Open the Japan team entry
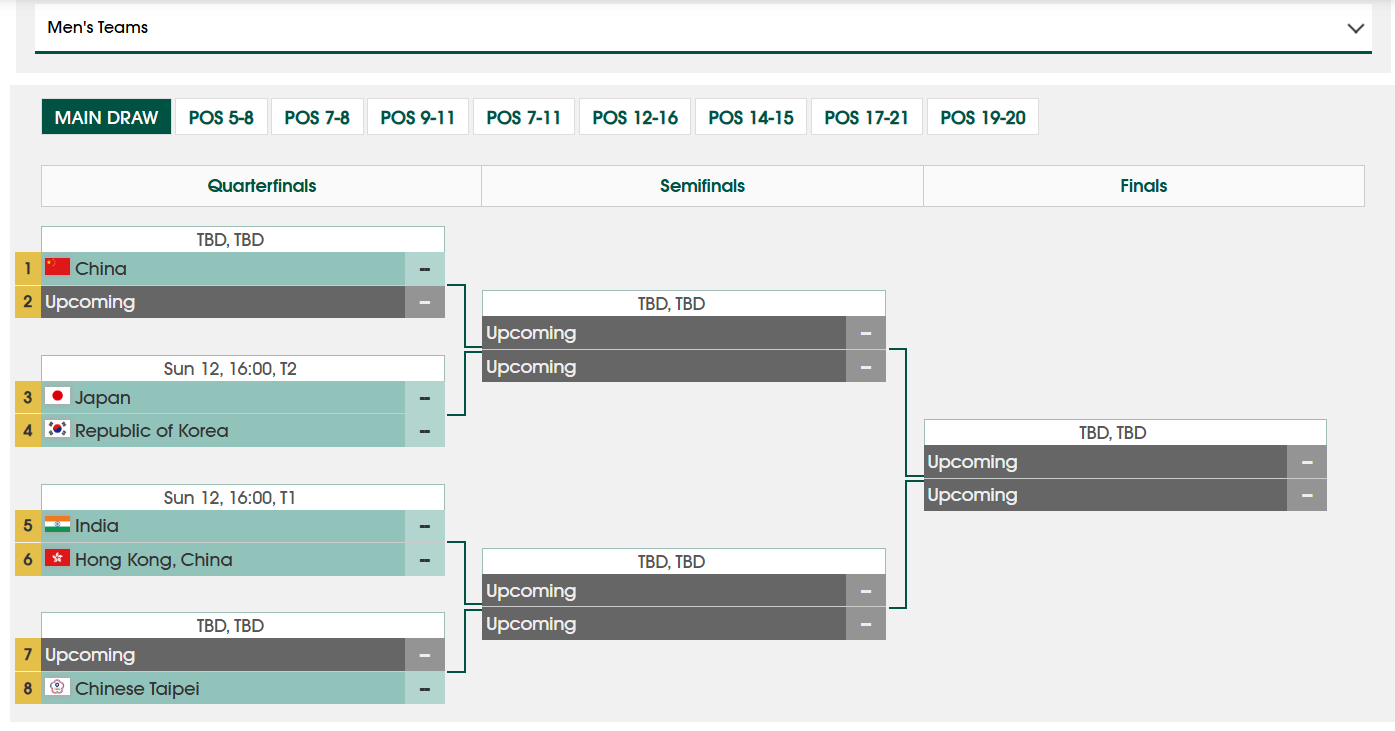Screen dimensions: 1395x731 223,397
